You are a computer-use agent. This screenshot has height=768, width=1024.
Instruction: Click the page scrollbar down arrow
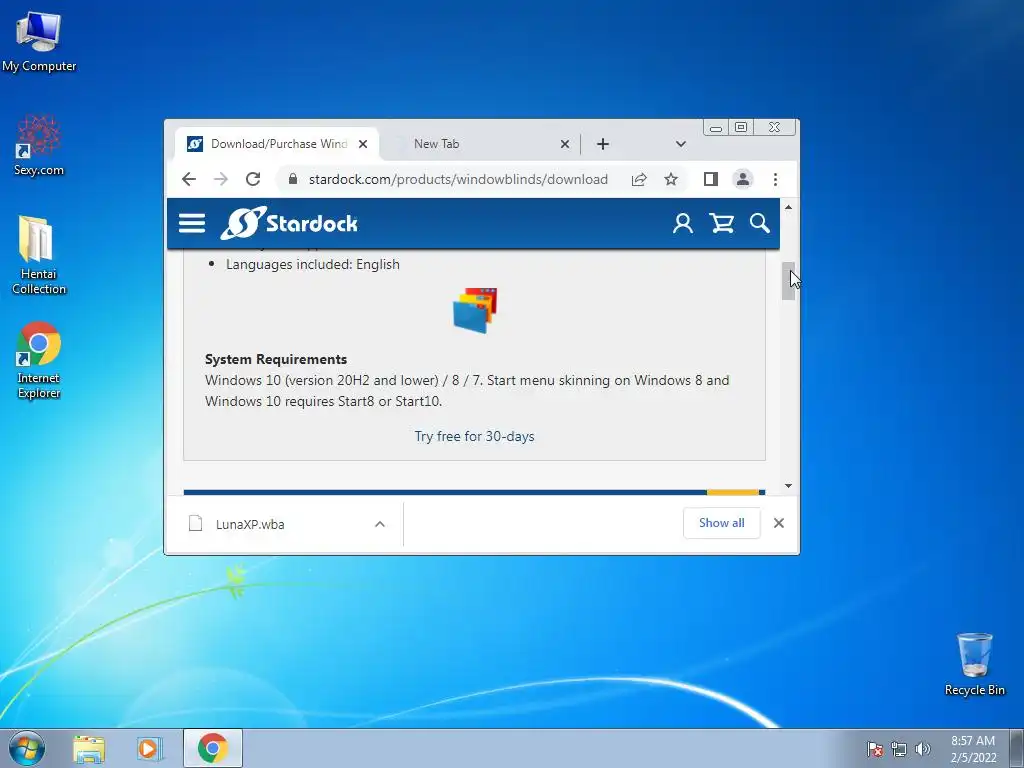(x=788, y=486)
